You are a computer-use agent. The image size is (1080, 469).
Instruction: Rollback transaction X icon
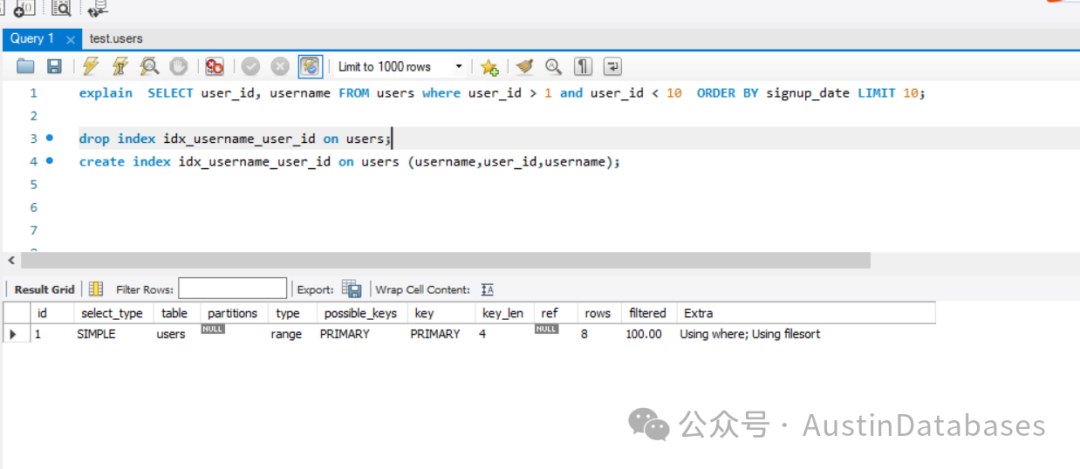pyautogui.click(x=280, y=66)
